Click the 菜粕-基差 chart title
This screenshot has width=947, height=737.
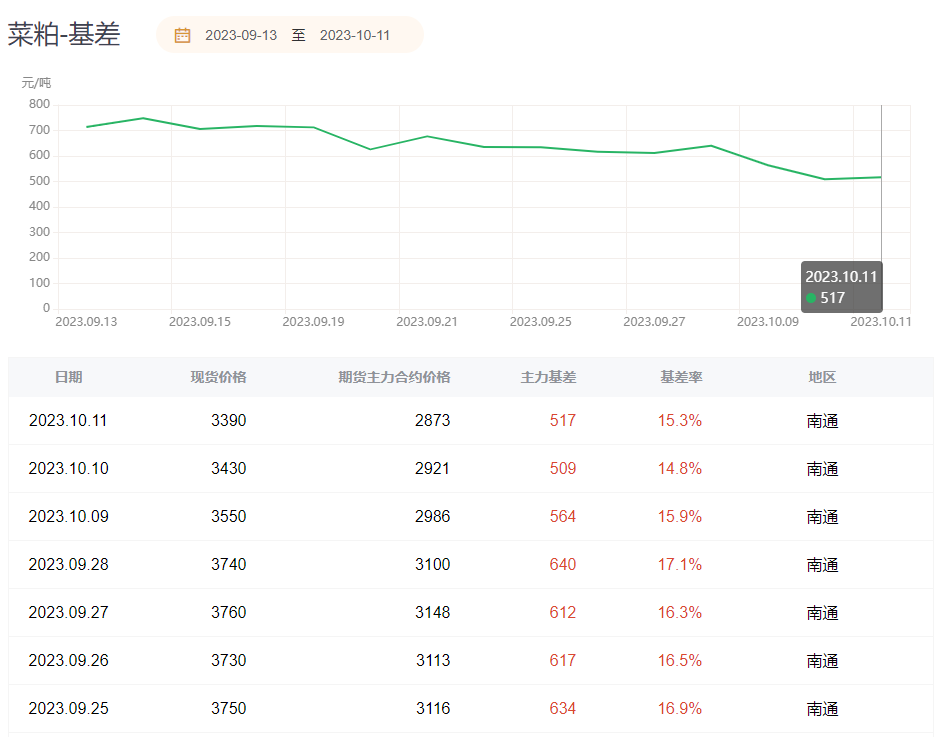pyautogui.click(x=64, y=34)
